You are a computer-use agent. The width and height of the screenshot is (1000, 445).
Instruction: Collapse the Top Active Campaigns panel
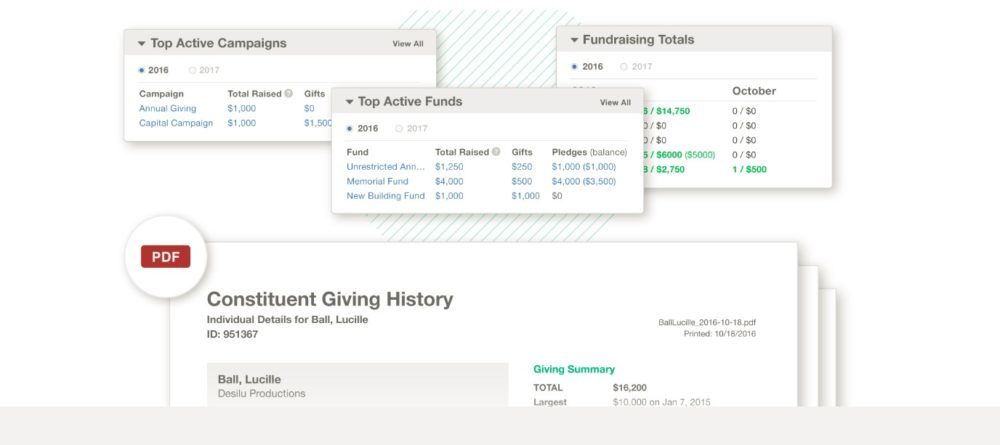[x=142, y=44]
